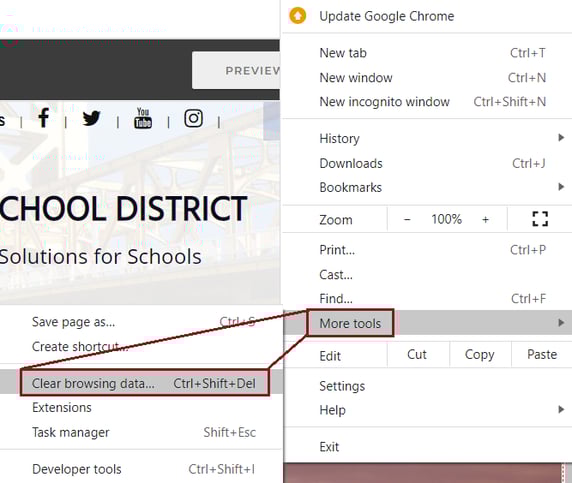Screen dimensions: 572x483
Task: Click the Paste edit button
Action: (542, 354)
